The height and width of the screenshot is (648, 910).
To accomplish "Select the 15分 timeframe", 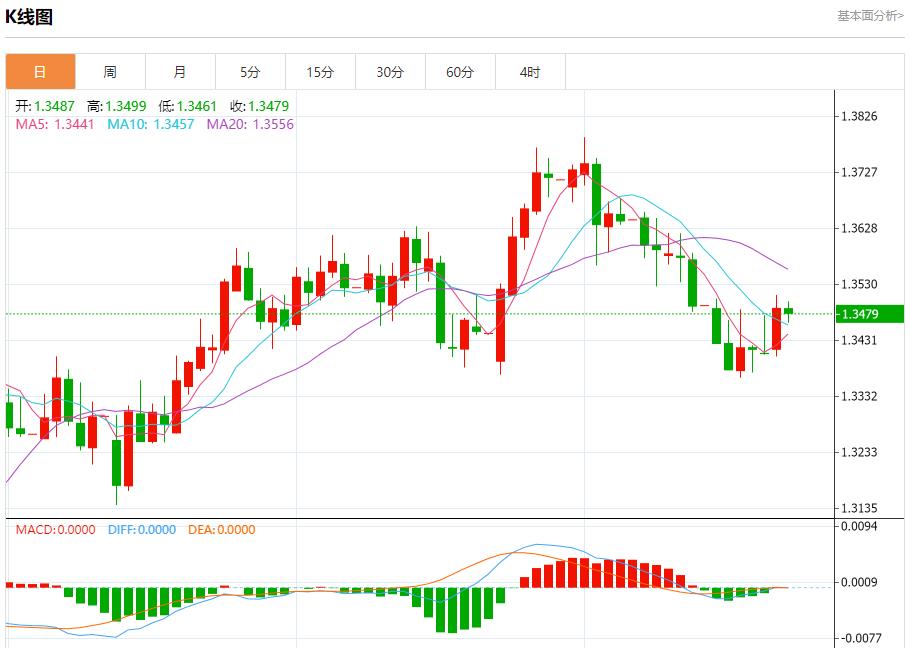I will [320, 71].
